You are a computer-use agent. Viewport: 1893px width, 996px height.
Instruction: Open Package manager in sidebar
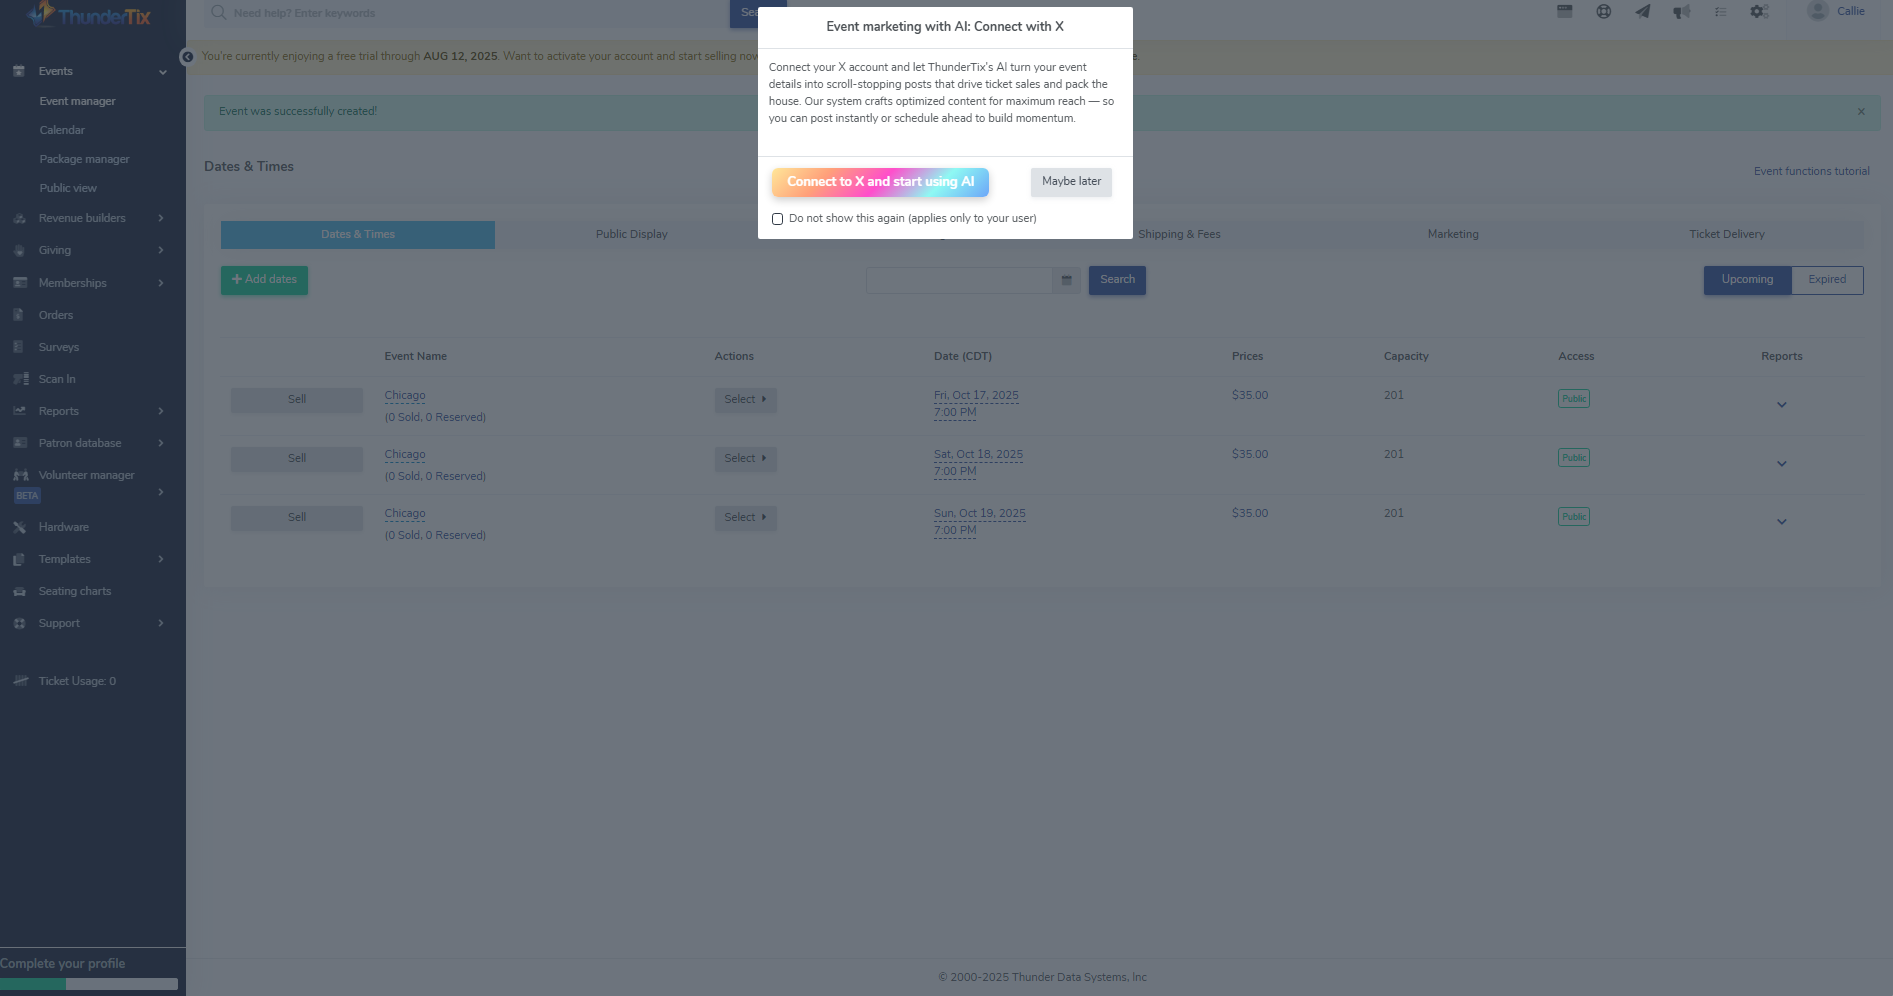point(84,159)
